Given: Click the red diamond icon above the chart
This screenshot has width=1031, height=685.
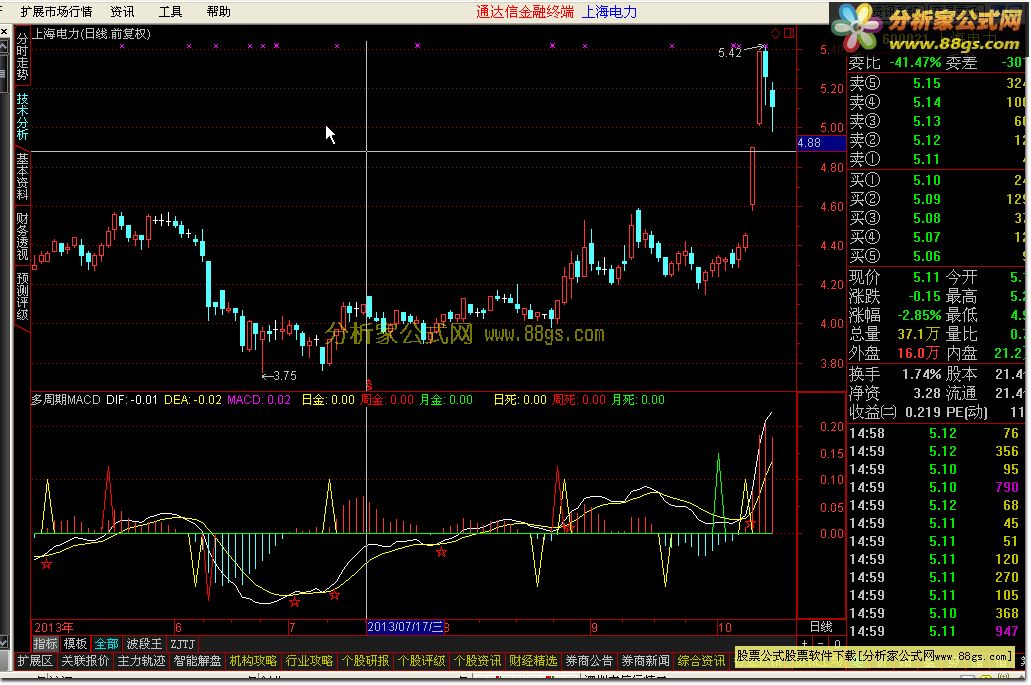Looking at the screenshot, I should (775, 33).
